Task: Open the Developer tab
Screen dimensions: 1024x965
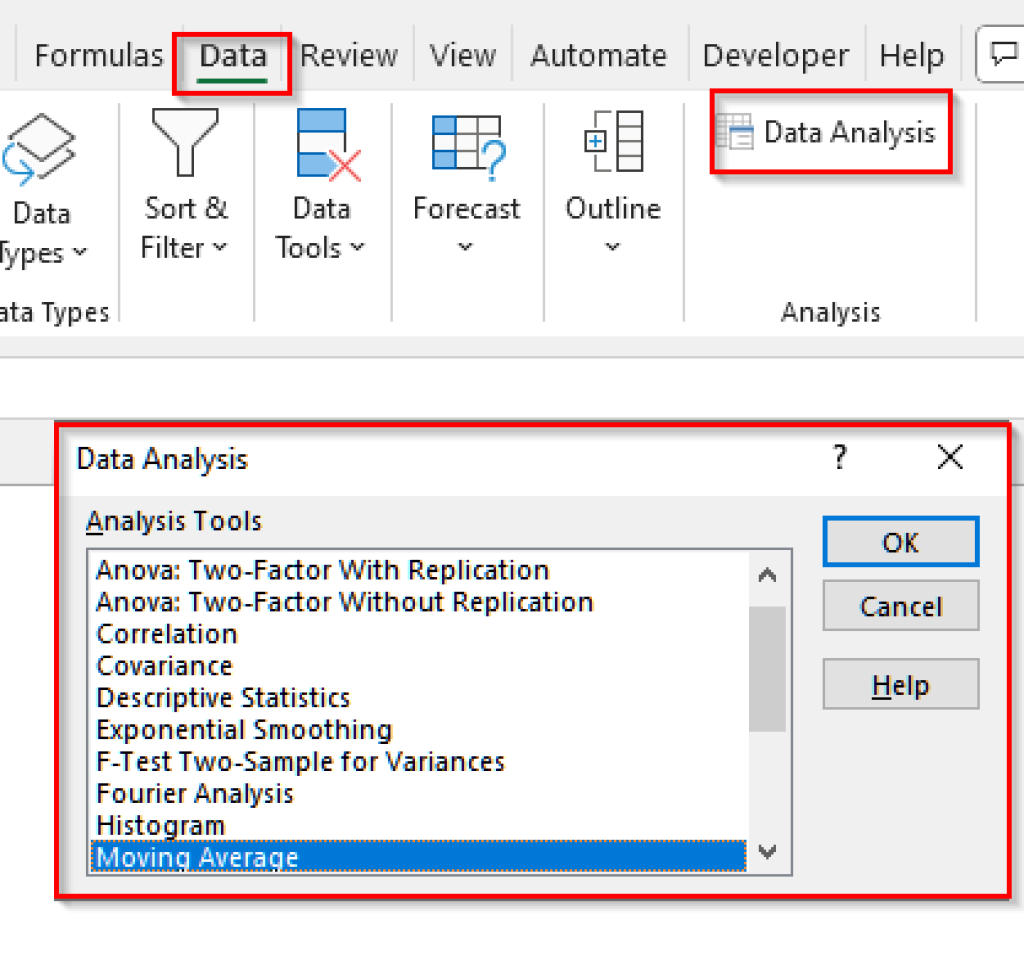Action: point(775,55)
